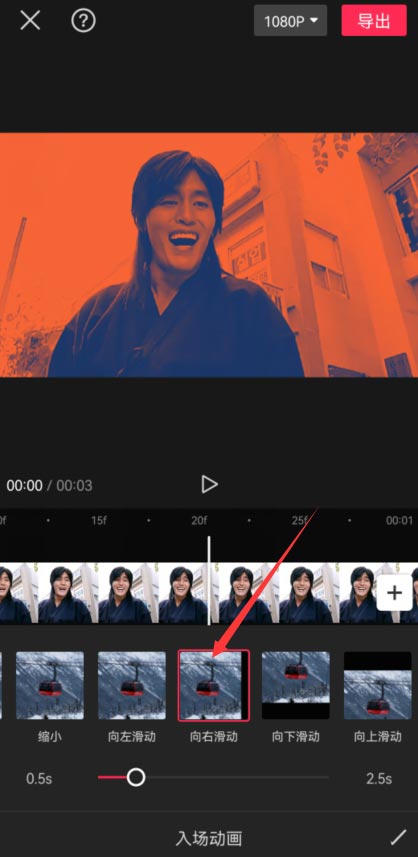Click the 00:00 / 00:03 time display

pyautogui.click(x=50, y=485)
